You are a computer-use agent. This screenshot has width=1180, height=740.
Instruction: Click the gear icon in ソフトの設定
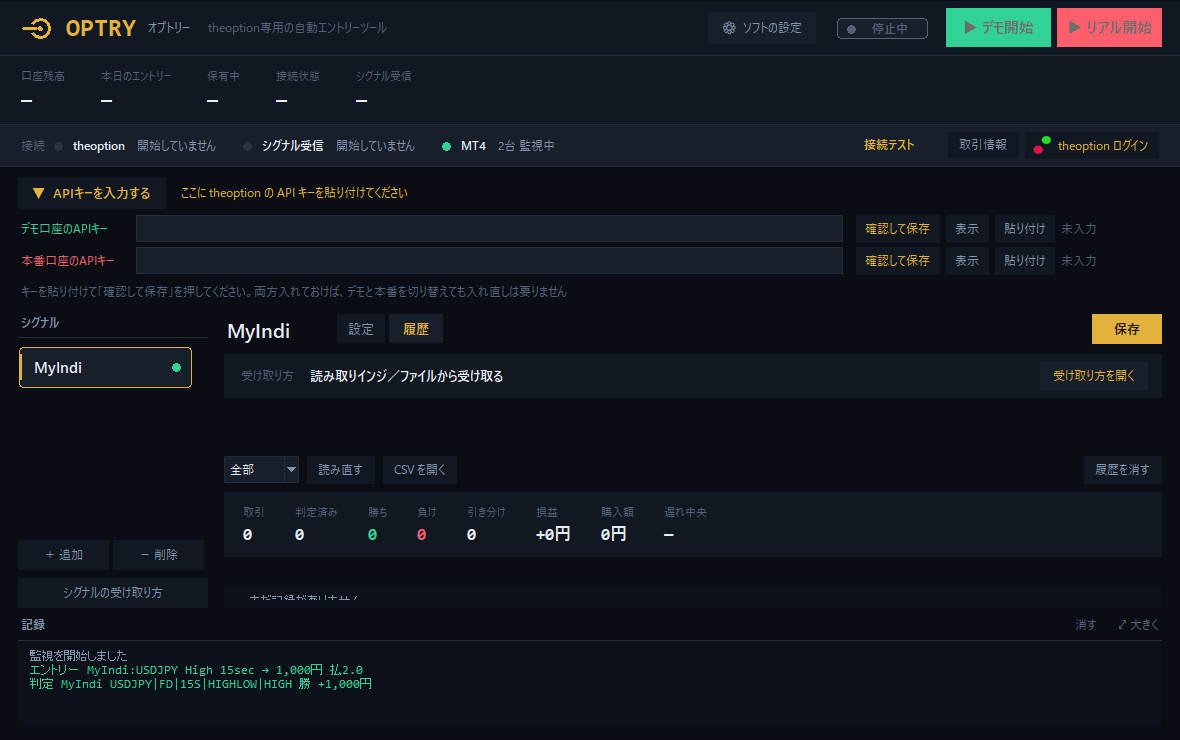[728, 28]
